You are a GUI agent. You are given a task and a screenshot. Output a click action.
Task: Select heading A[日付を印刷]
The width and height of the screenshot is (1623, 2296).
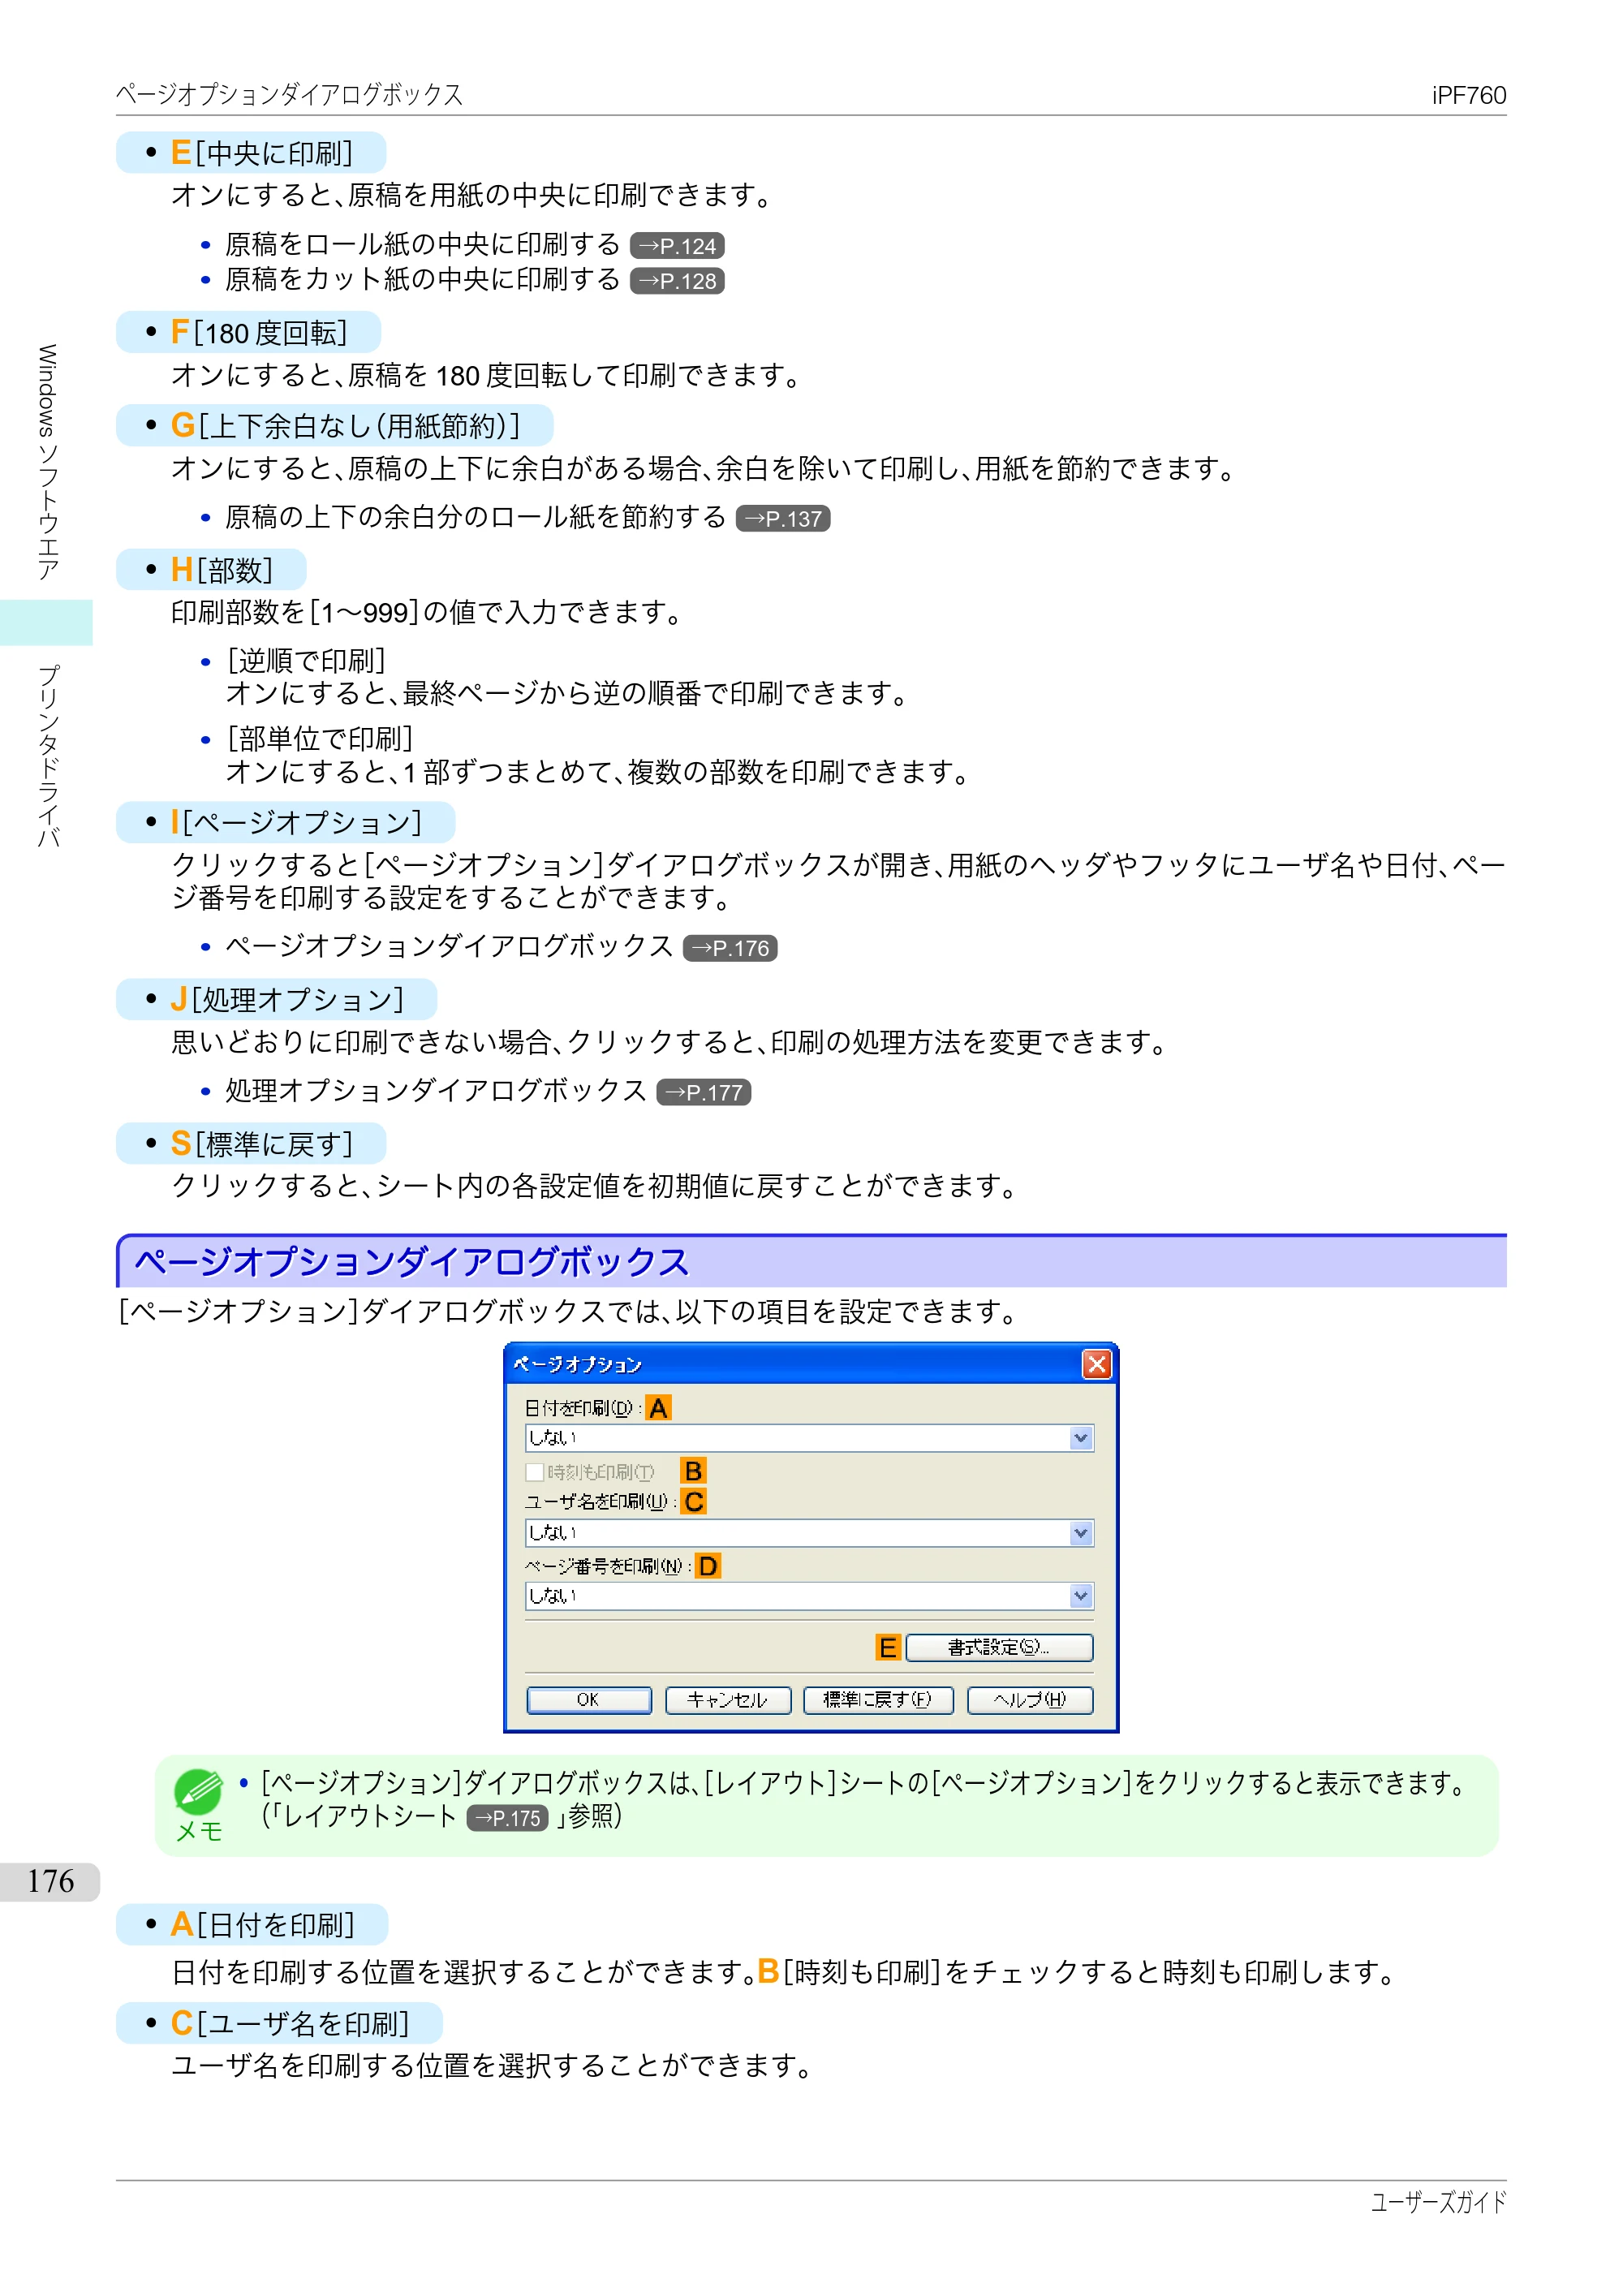252,1925
